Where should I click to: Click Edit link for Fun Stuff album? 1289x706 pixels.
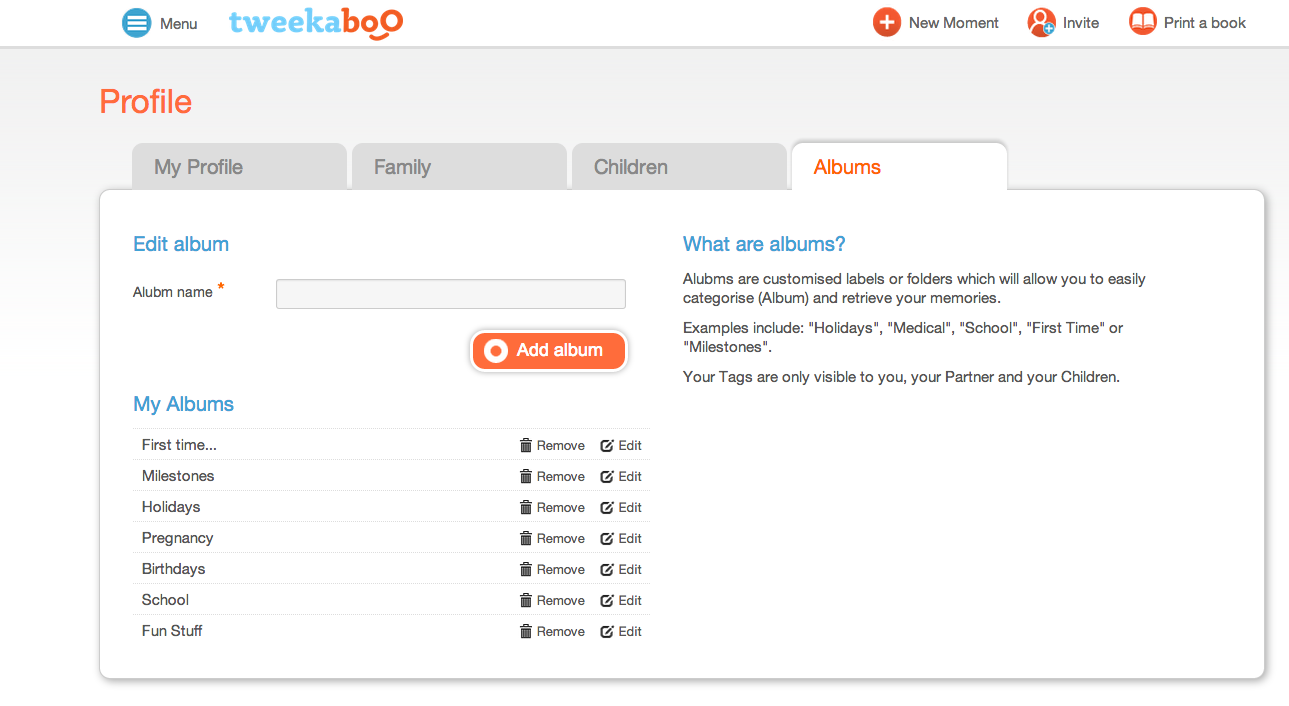(630, 631)
